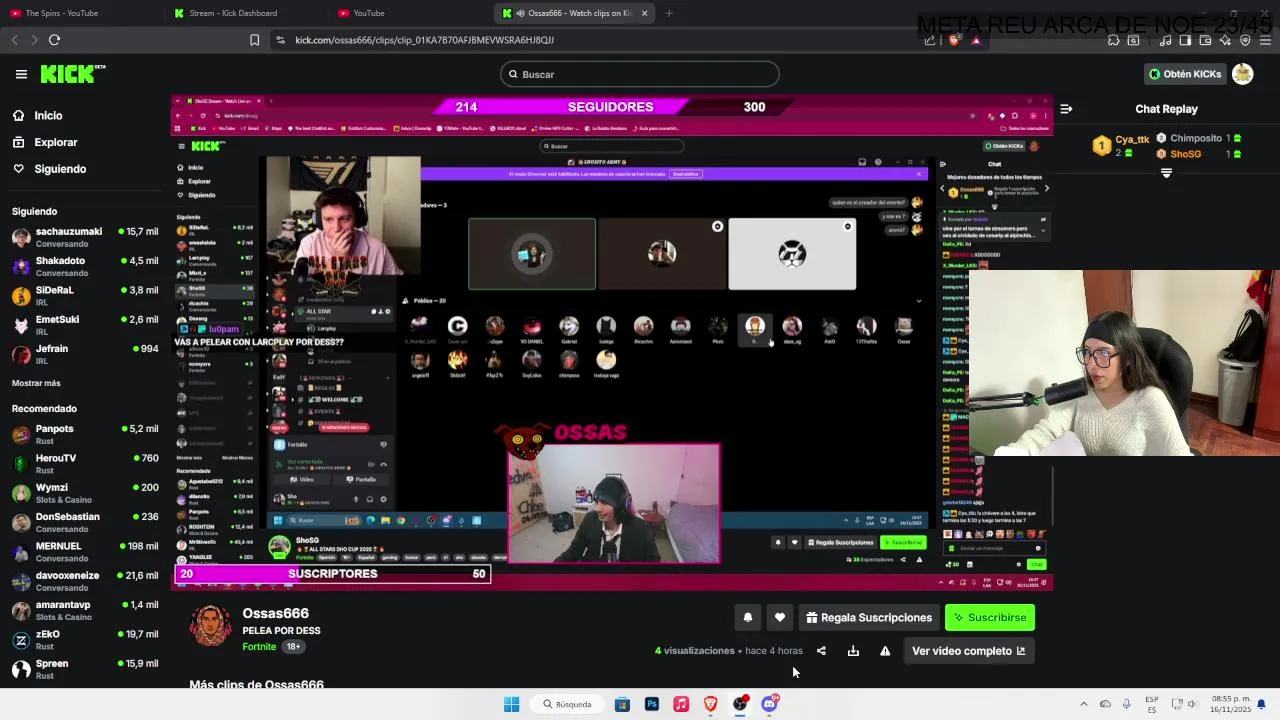Click the Obtén KICKs button
Image resolution: width=1280 pixels, height=720 pixels.
[x=1185, y=74]
